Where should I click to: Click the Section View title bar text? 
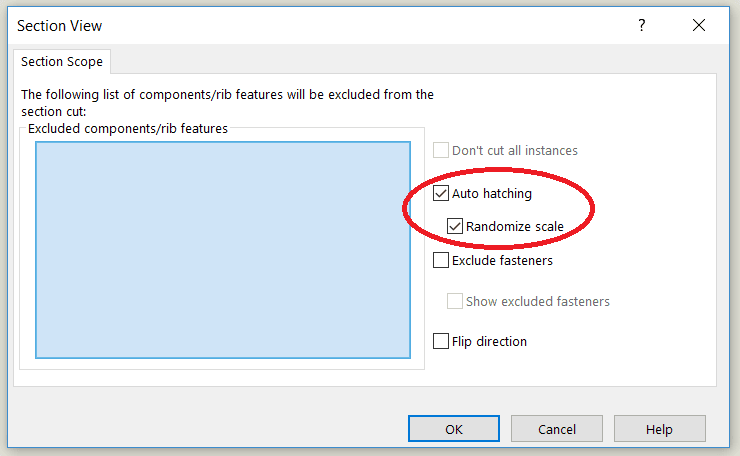(x=59, y=25)
